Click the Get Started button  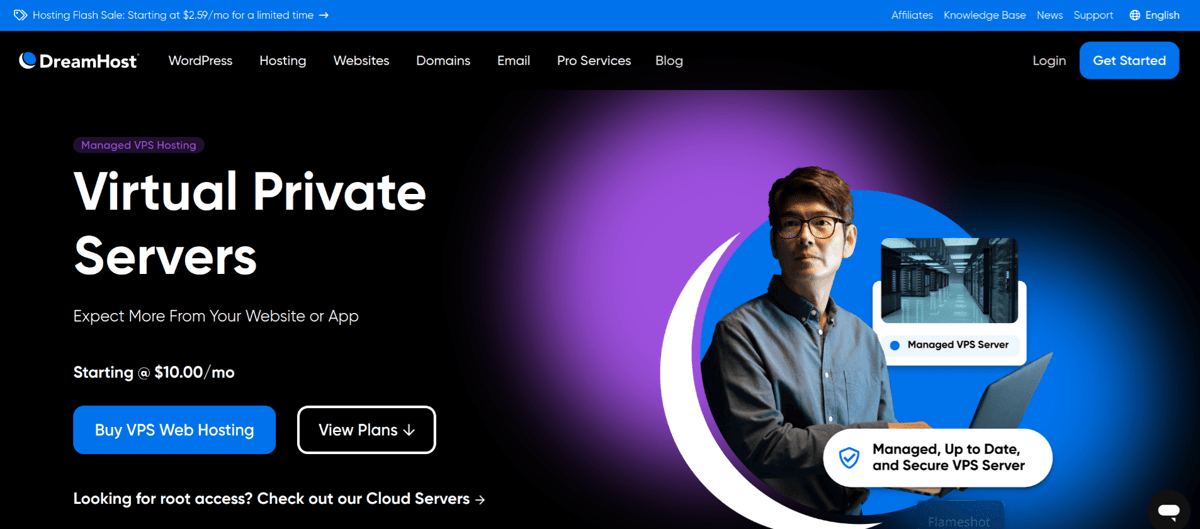tap(1129, 61)
